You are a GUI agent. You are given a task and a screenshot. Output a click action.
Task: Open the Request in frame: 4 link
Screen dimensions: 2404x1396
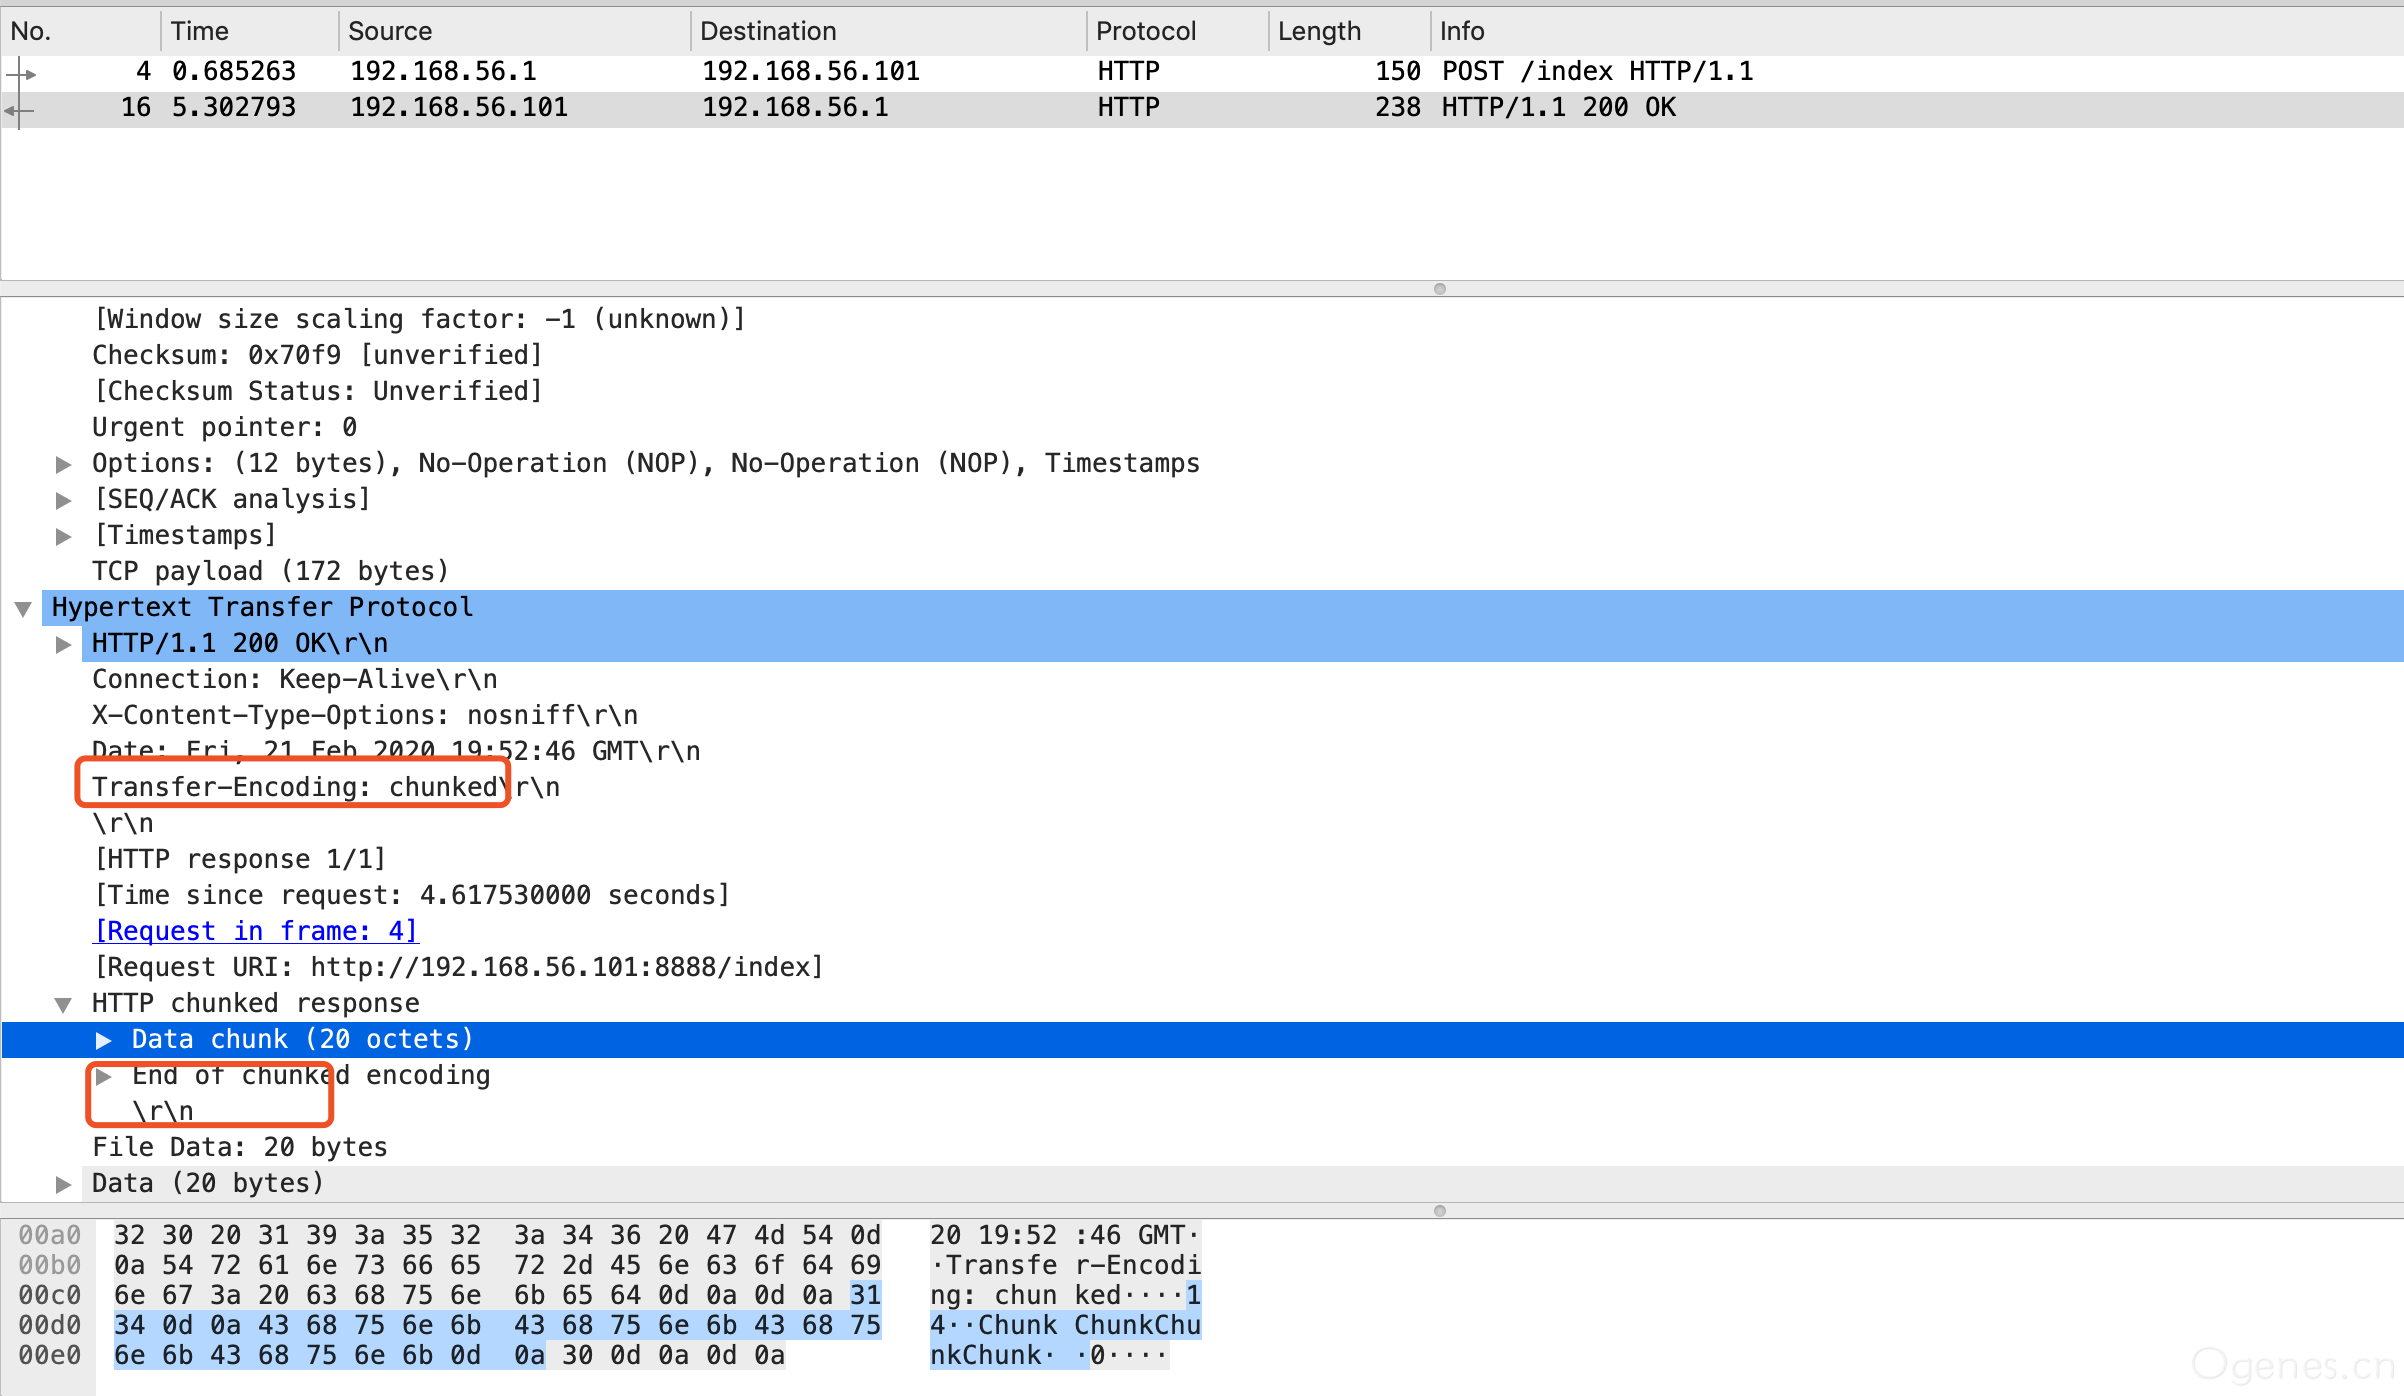tap(256, 931)
